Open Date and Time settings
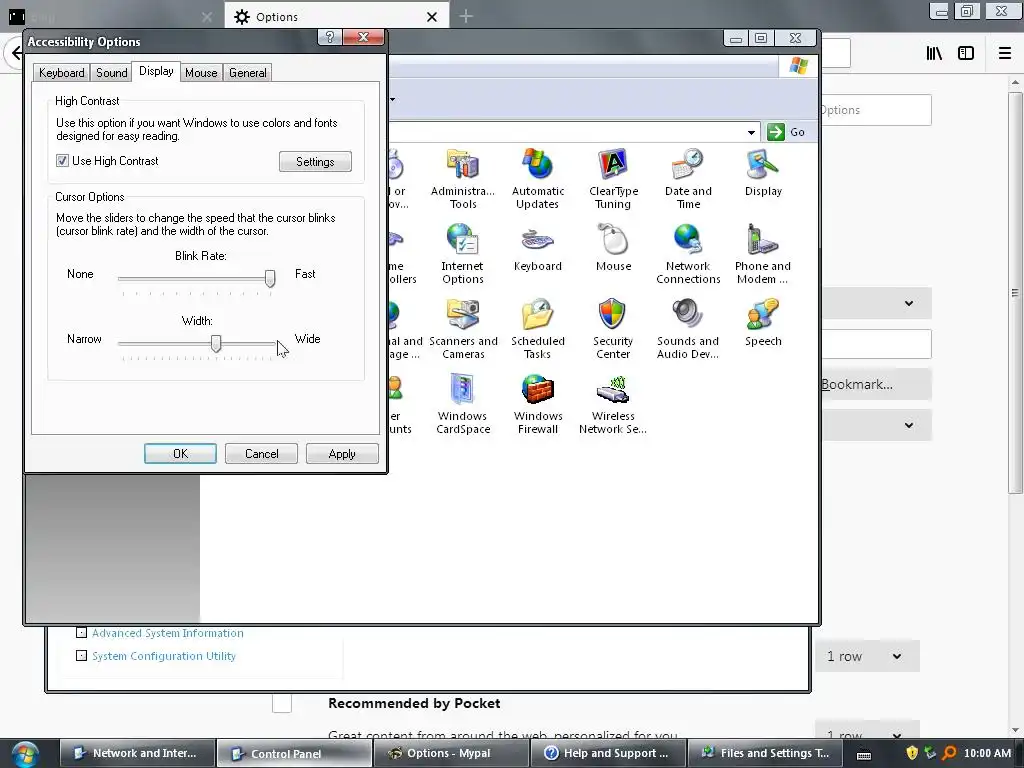 (x=688, y=178)
